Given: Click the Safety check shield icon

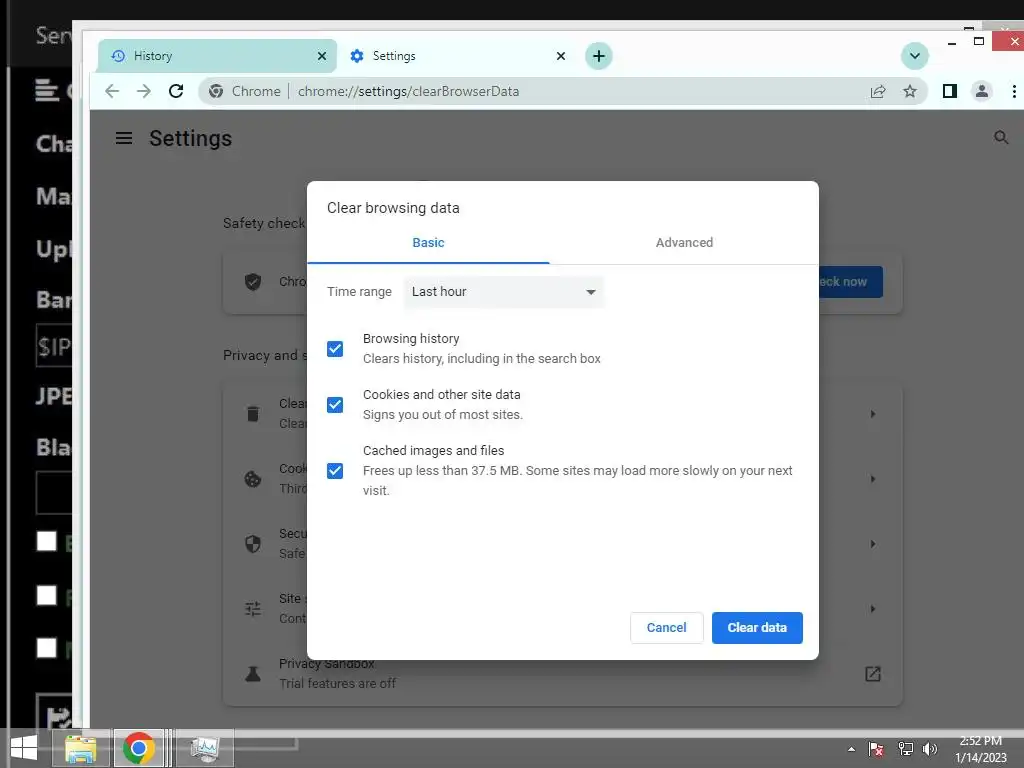Looking at the screenshot, I should pyautogui.click(x=253, y=282).
